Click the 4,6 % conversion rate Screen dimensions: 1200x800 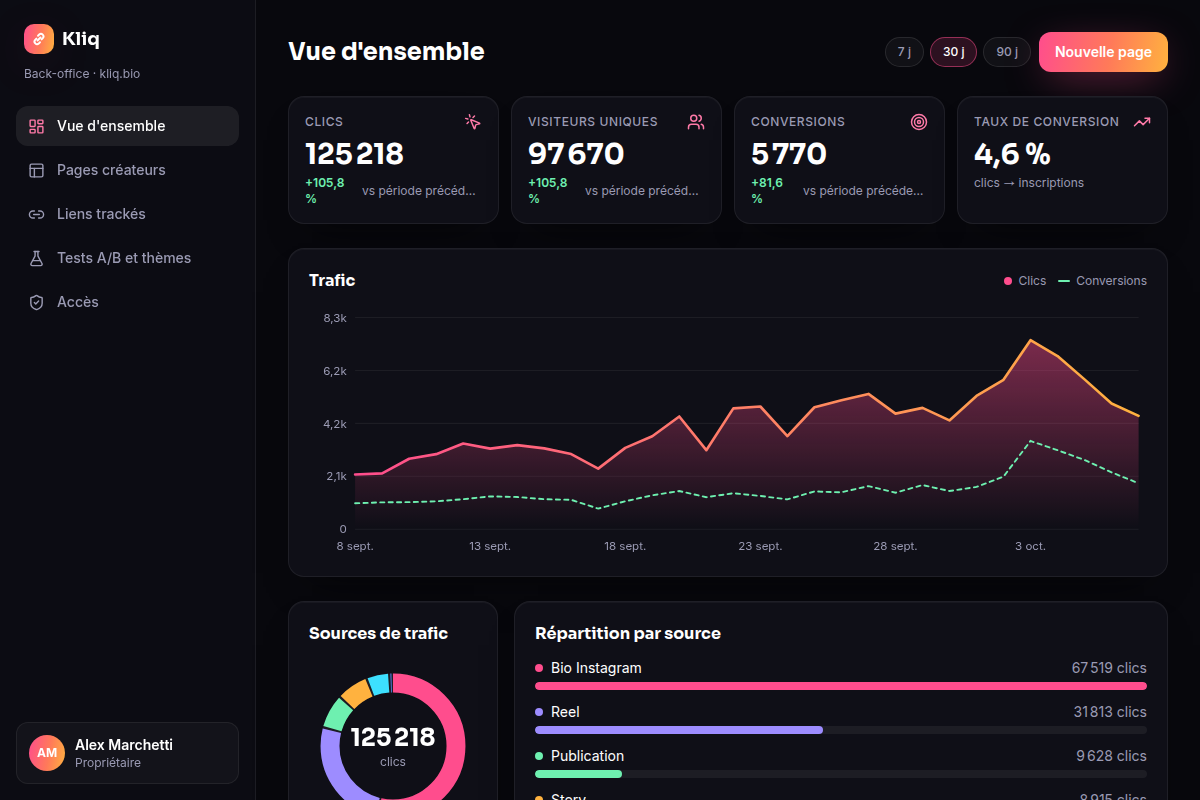tap(1012, 154)
